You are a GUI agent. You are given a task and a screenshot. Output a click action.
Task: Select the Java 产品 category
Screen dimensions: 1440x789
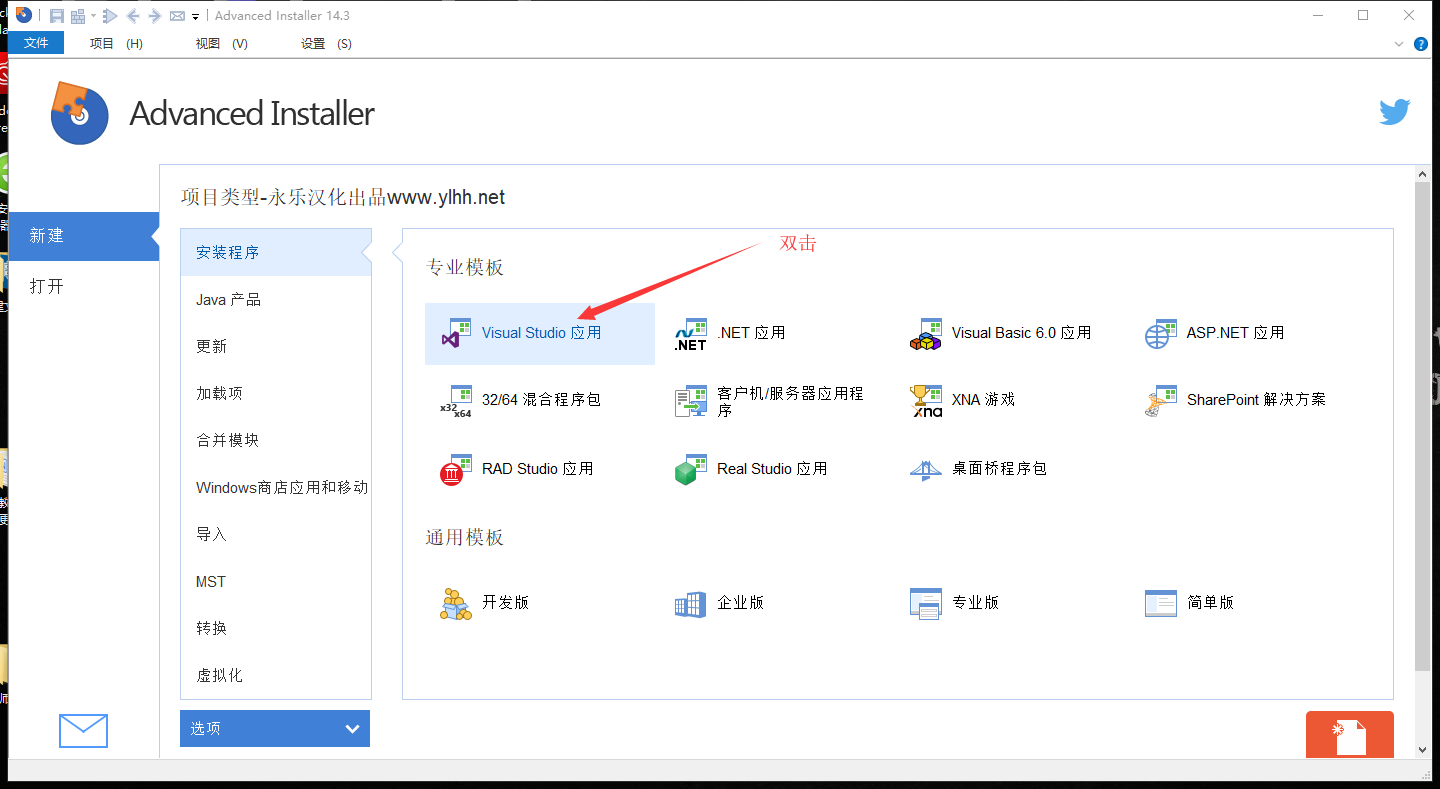[276, 299]
